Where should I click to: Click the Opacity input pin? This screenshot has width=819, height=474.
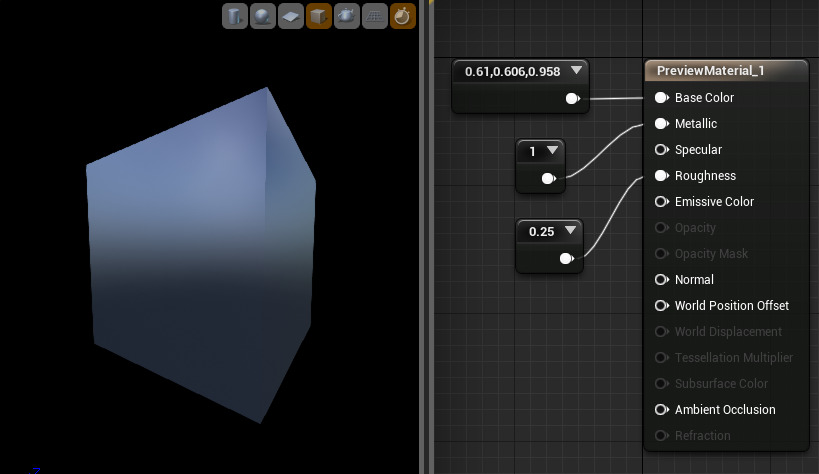tap(662, 228)
